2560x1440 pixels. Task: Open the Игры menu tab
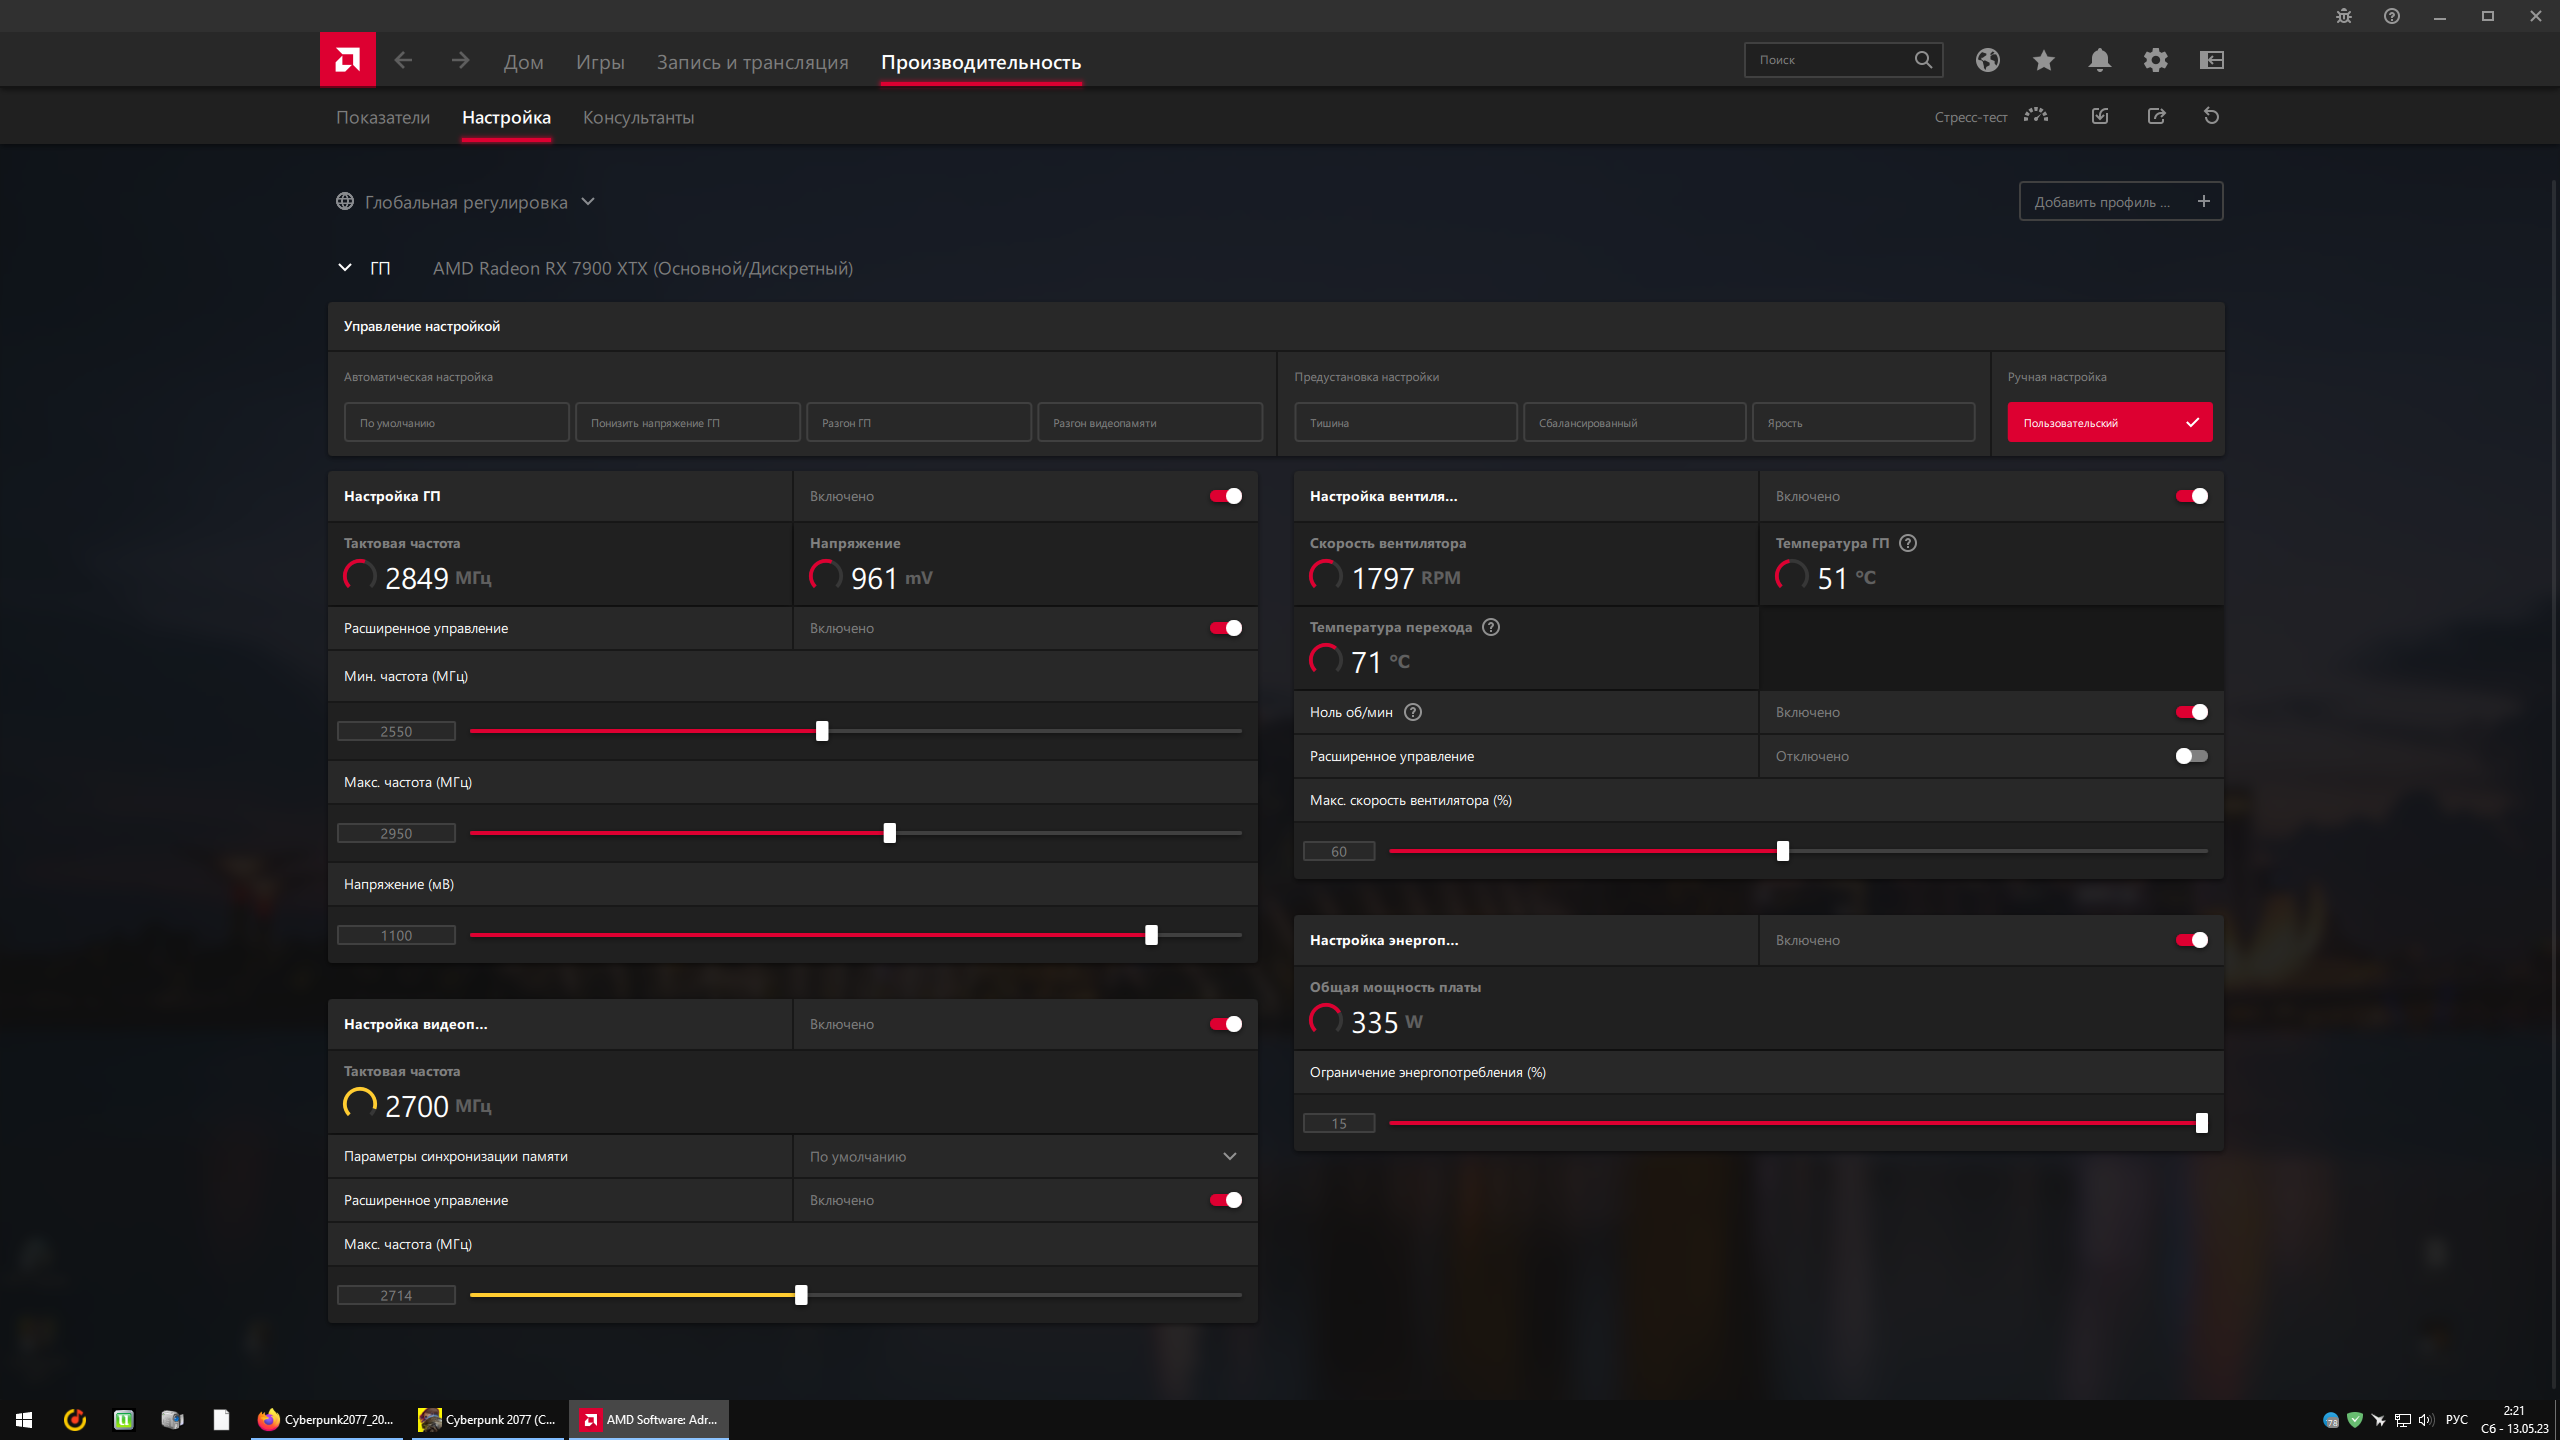click(x=600, y=62)
